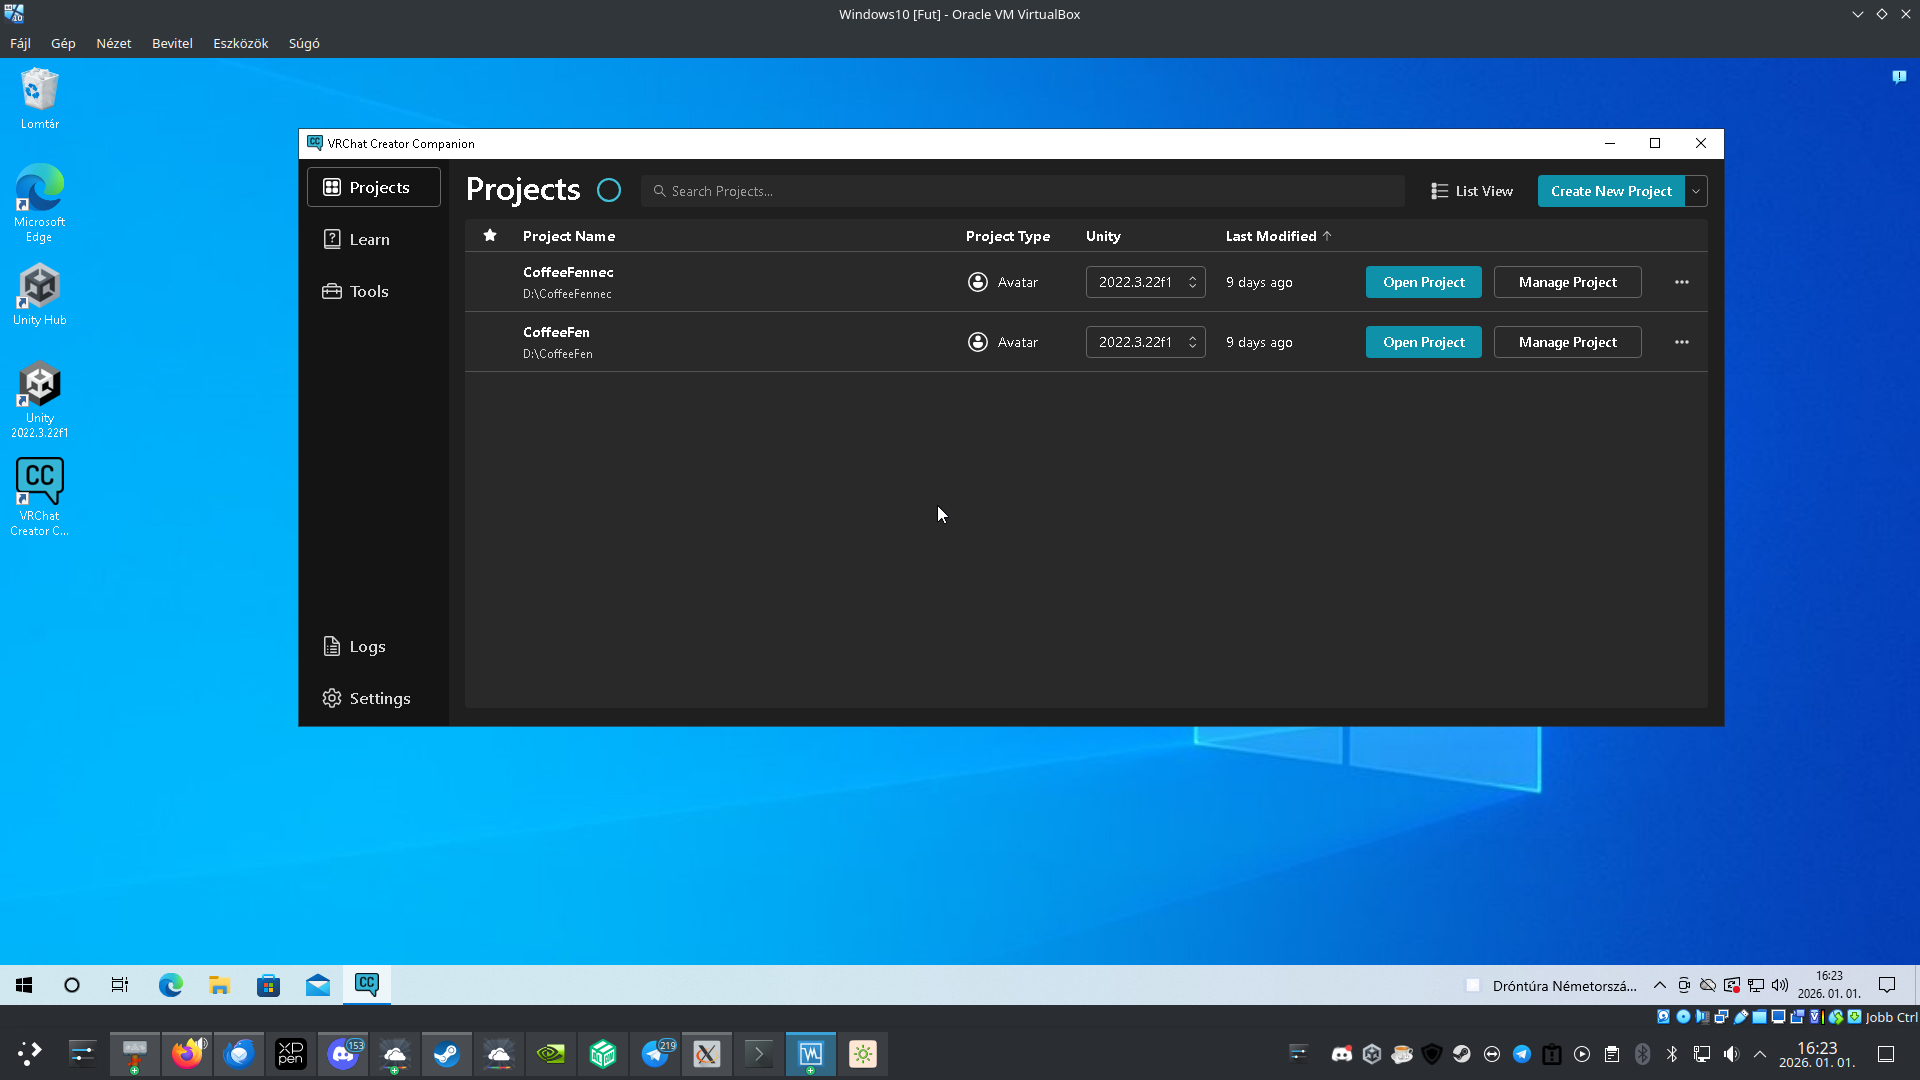Open Unity version selector for CoffeeFennec

[1145, 282]
